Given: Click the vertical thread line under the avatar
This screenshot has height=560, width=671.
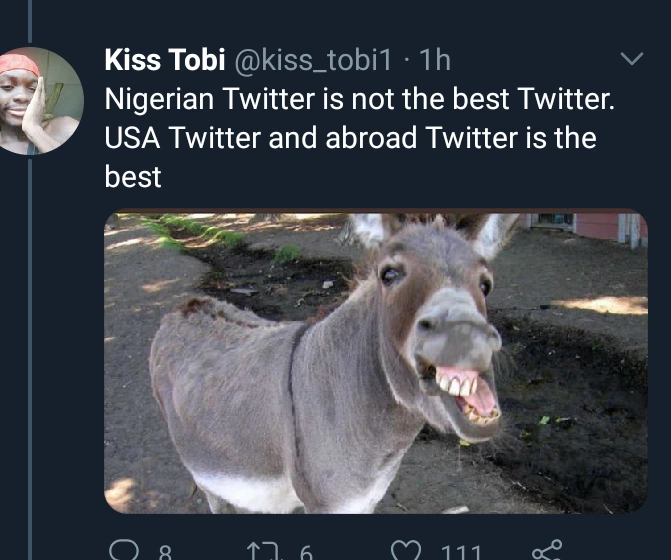Looking at the screenshot, I should tap(29, 350).
